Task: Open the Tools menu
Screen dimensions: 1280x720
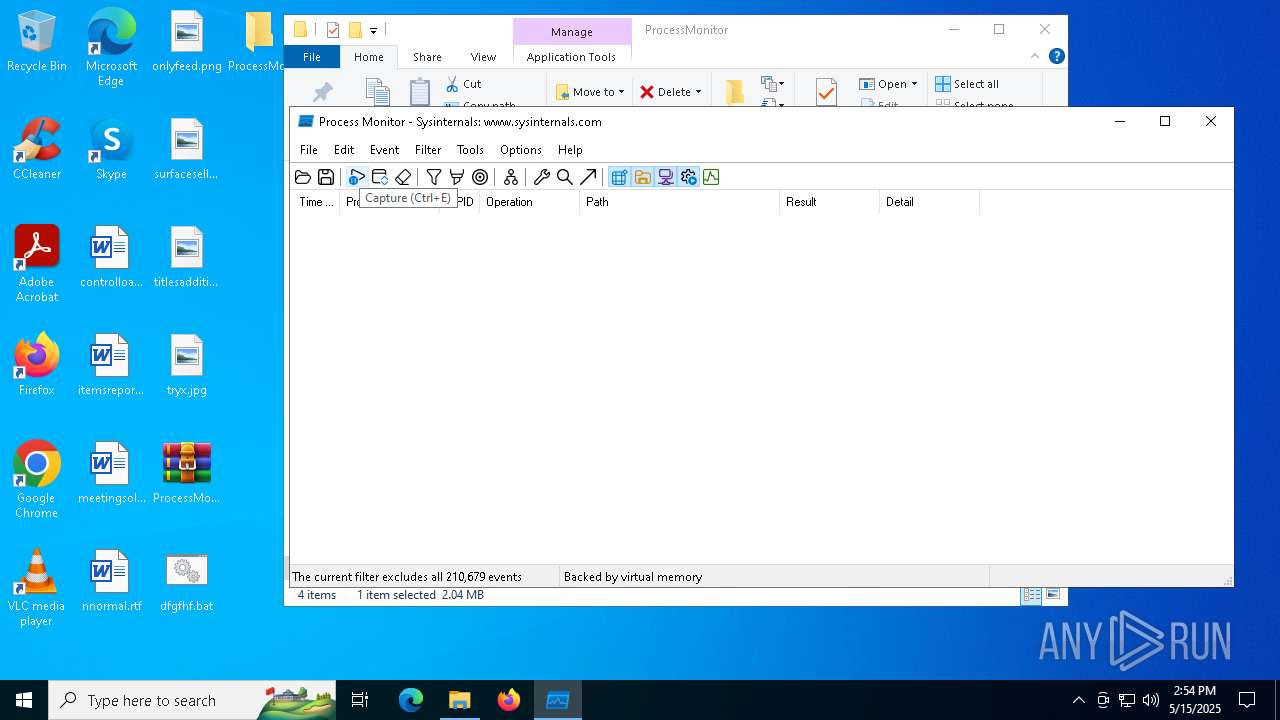Action: (x=470, y=150)
